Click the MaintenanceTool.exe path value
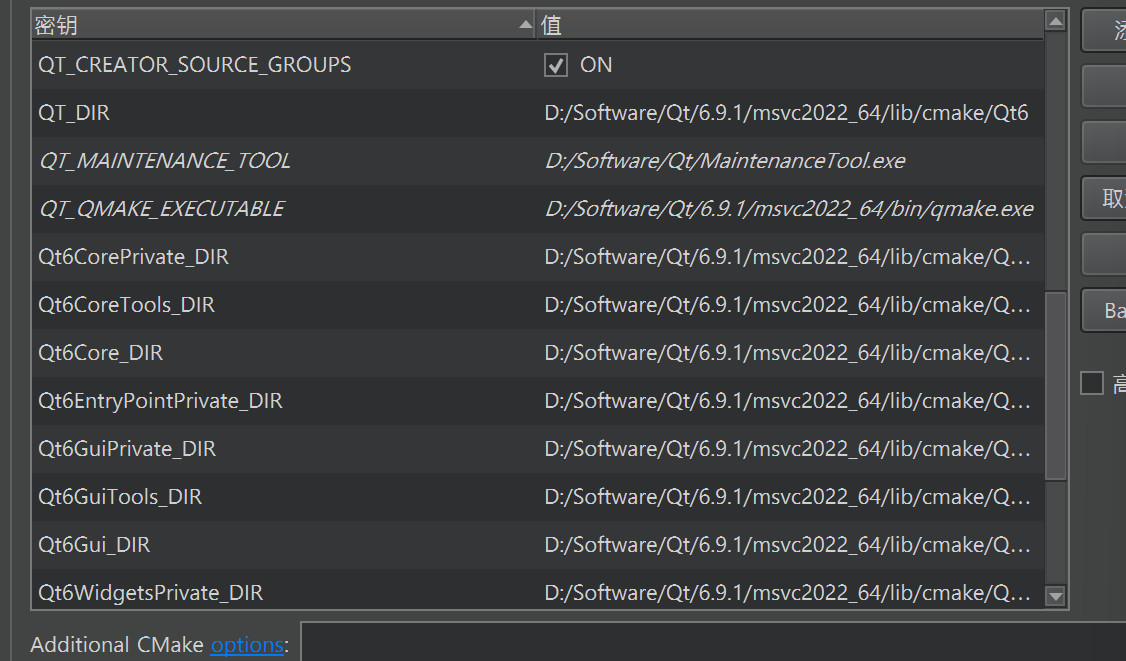Viewport: 1126px width, 661px height. (x=725, y=161)
